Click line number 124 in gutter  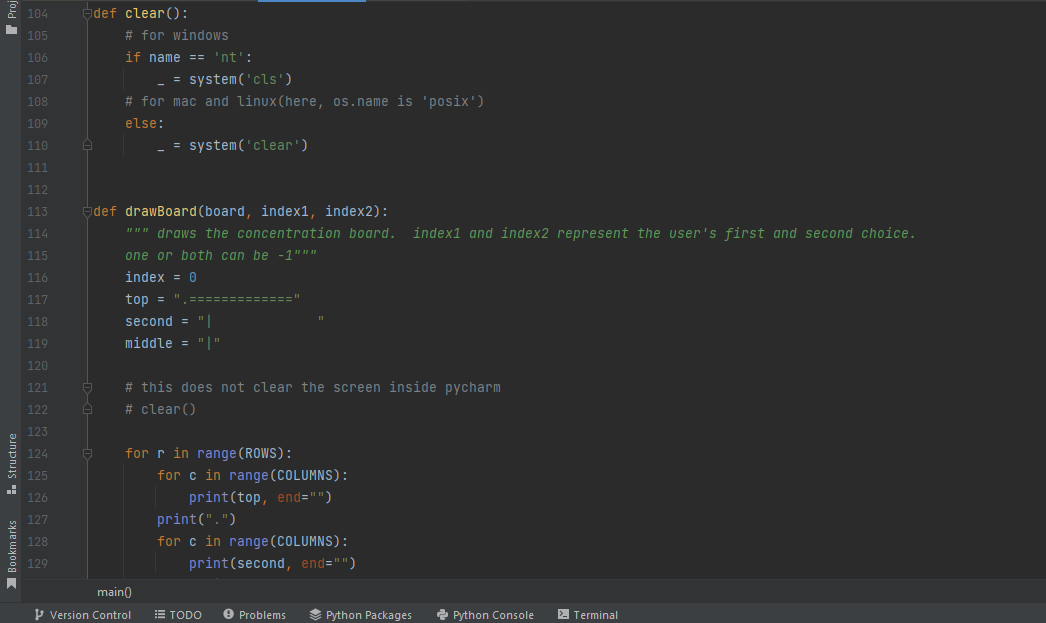pyautogui.click(x=37, y=454)
